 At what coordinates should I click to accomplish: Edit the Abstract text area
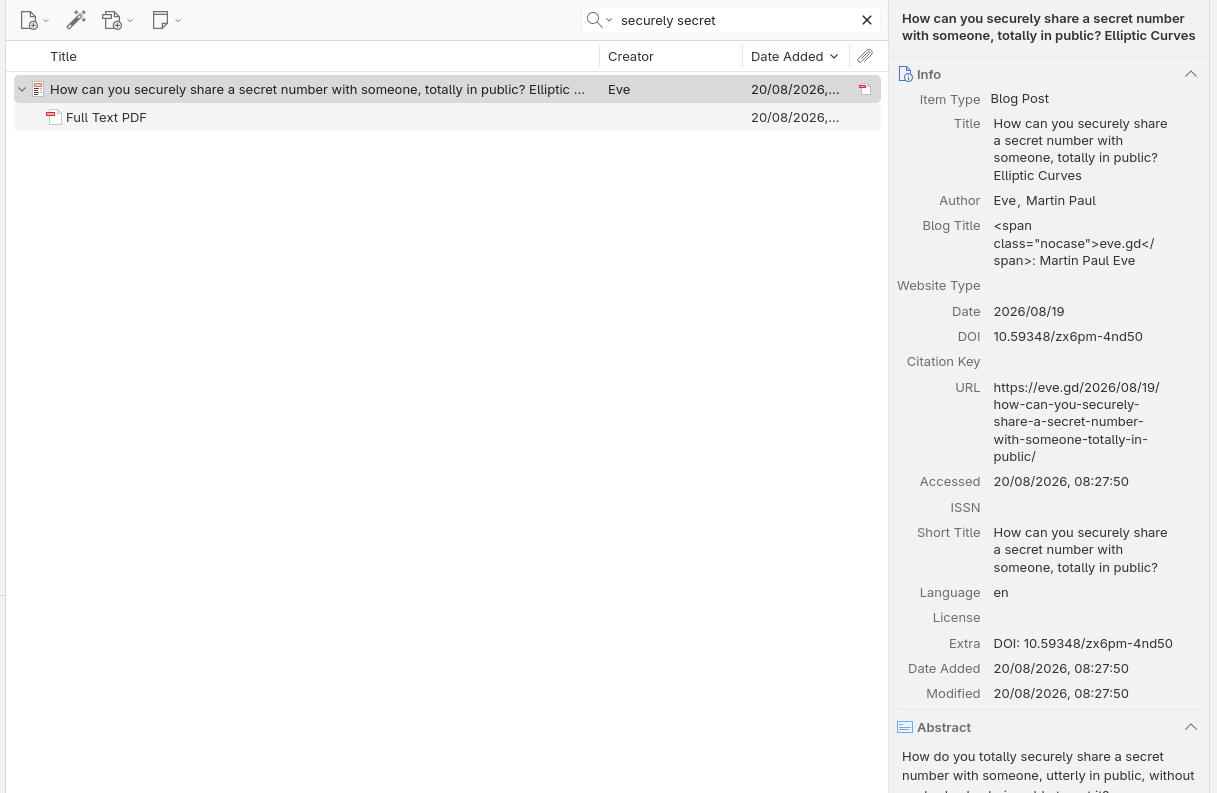pos(1049,770)
